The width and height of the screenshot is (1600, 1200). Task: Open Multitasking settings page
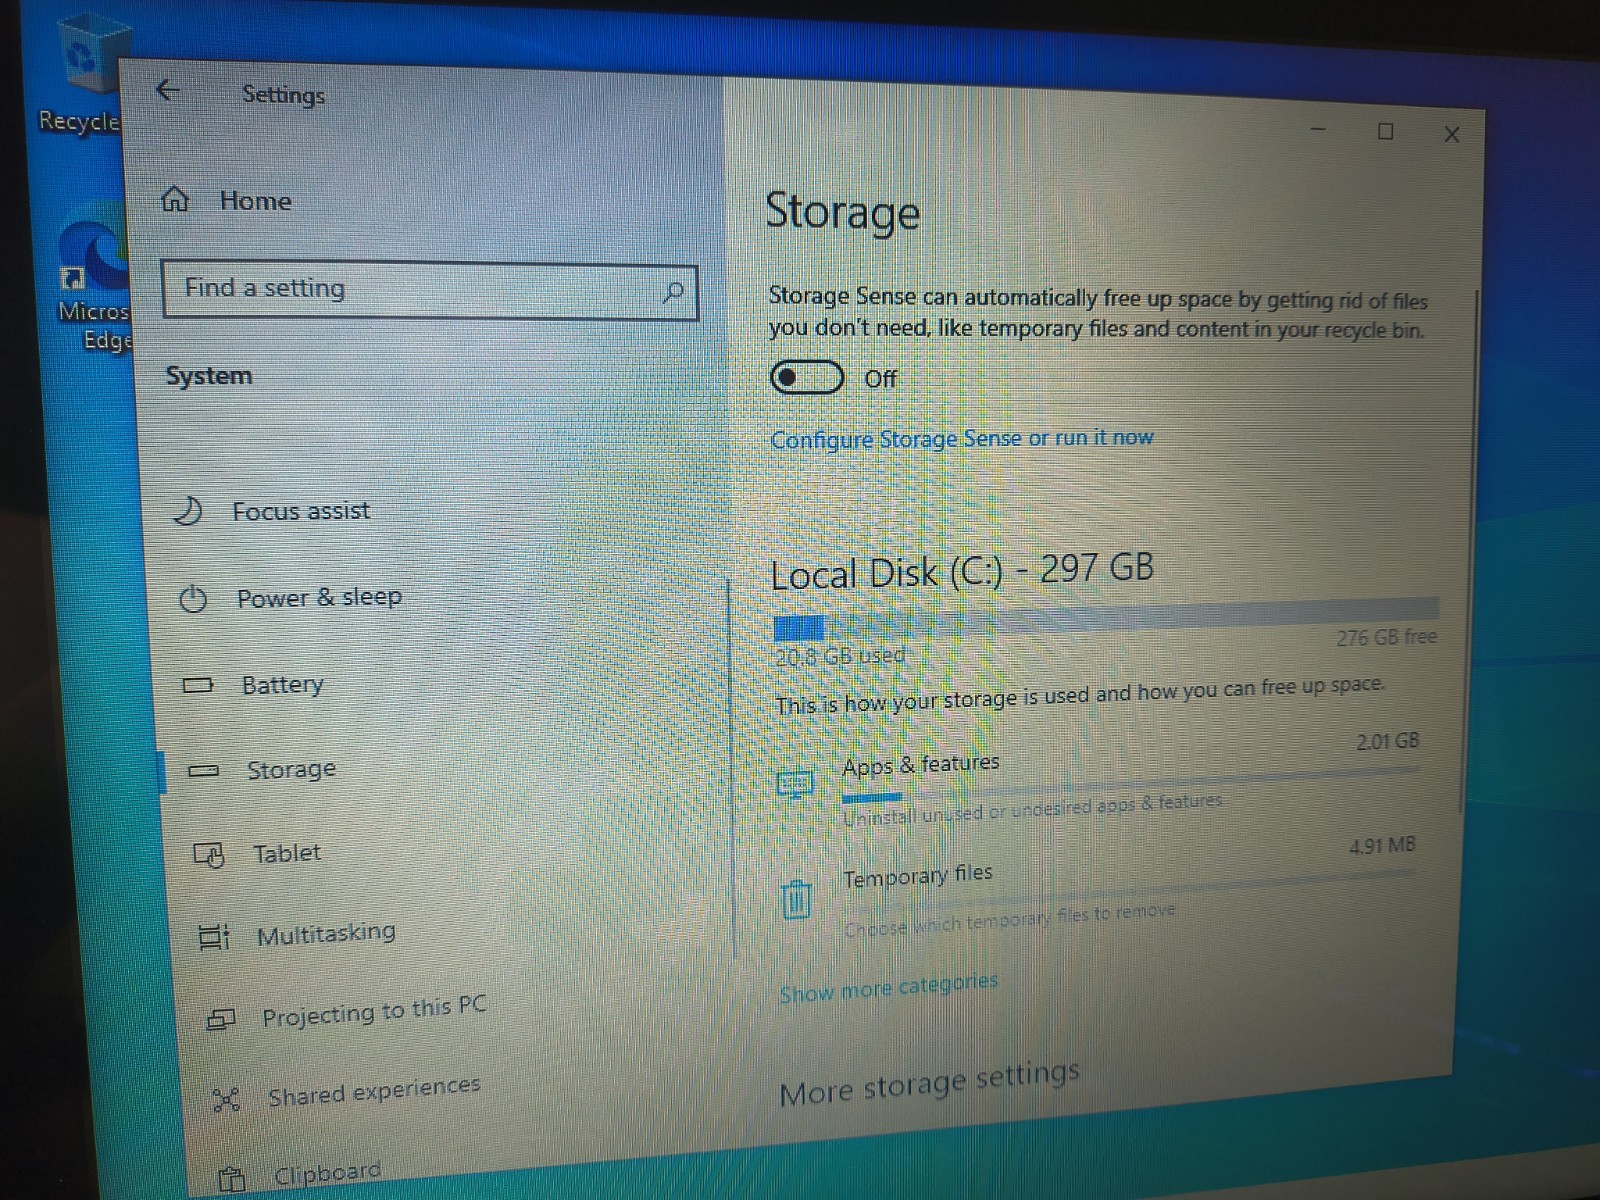coord(326,934)
